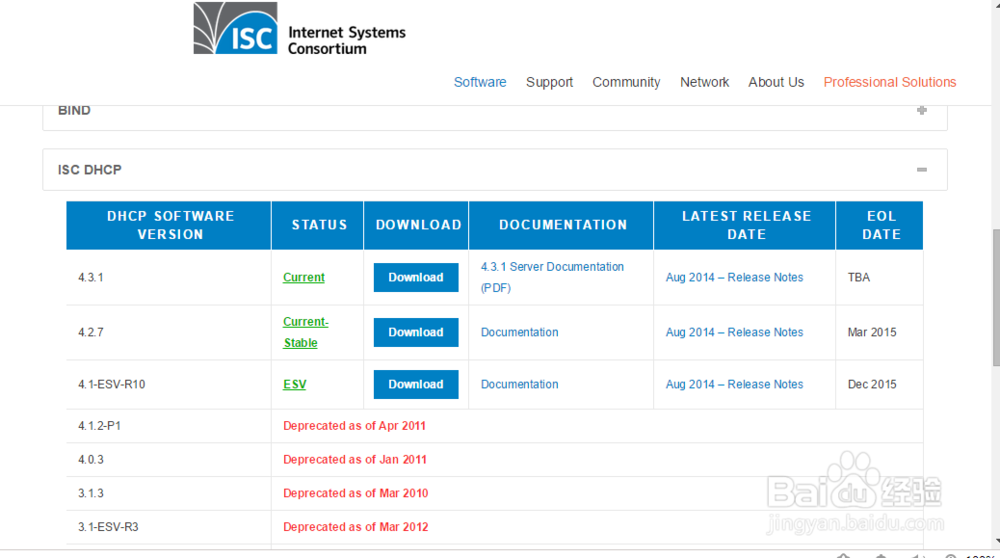Click the Mar 2015 EOL date cell

pos(879,332)
